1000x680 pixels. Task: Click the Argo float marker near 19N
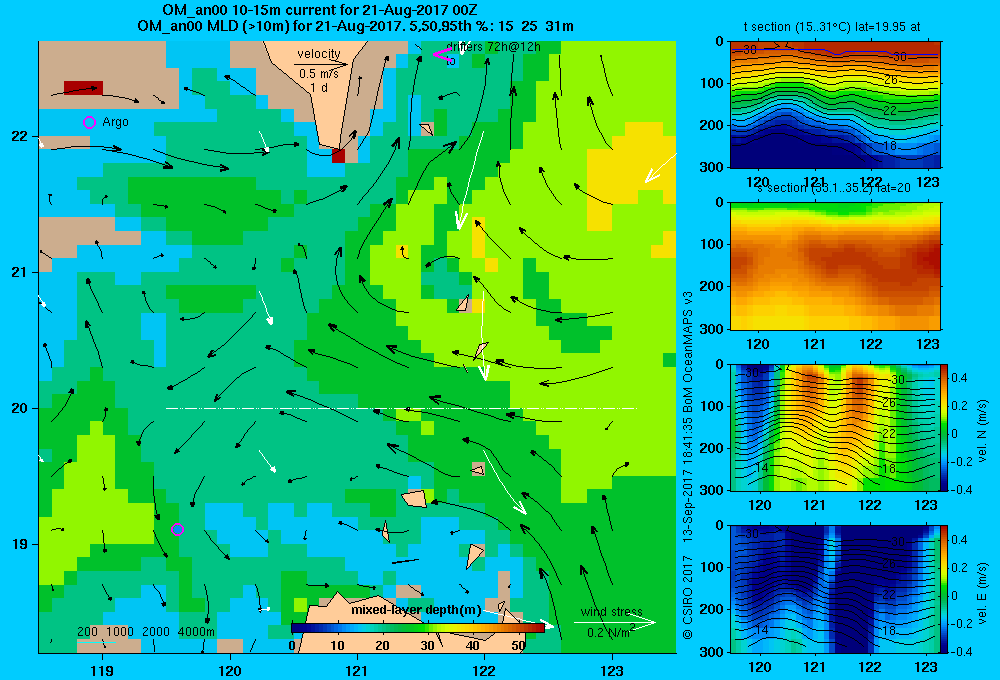coord(178,529)
